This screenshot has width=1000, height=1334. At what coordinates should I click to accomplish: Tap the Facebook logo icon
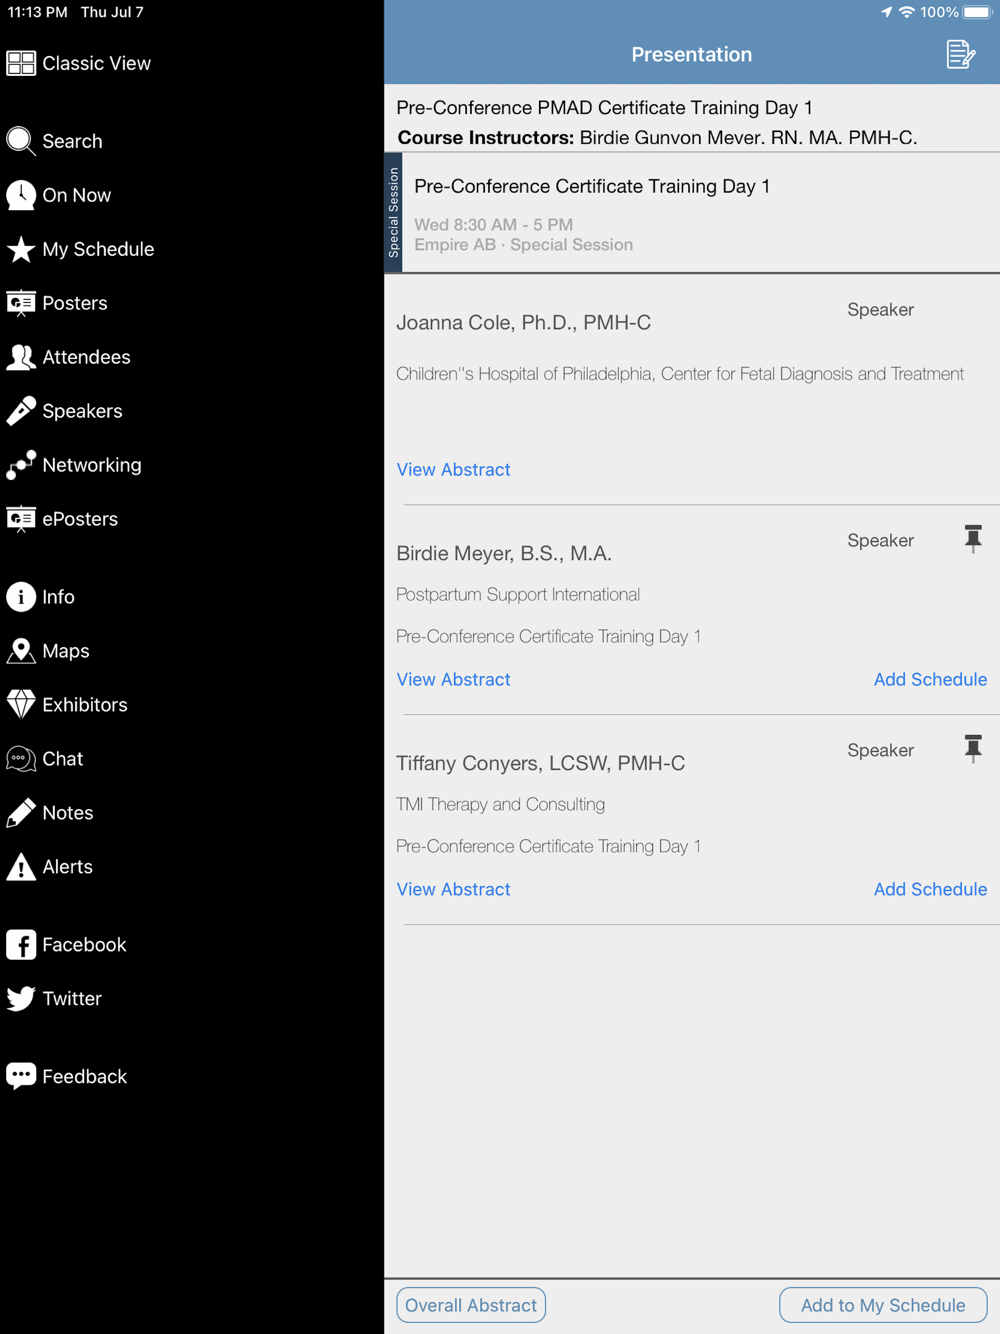point(21,945)
